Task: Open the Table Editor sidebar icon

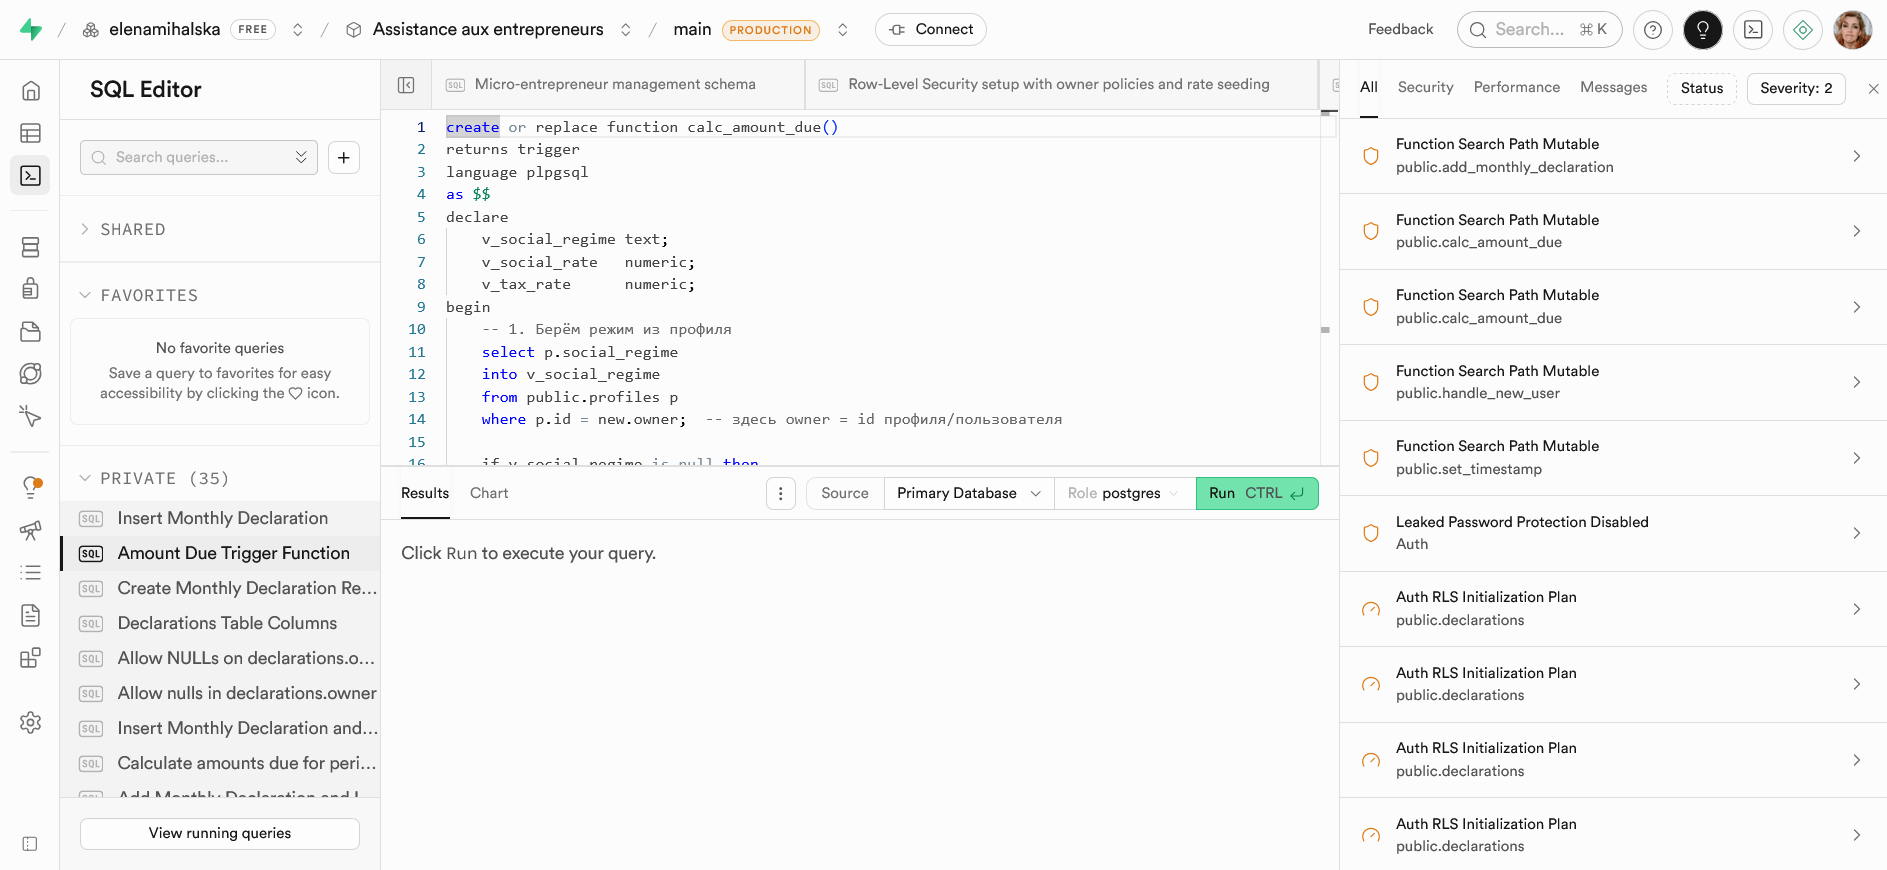Action: [30, 133]
